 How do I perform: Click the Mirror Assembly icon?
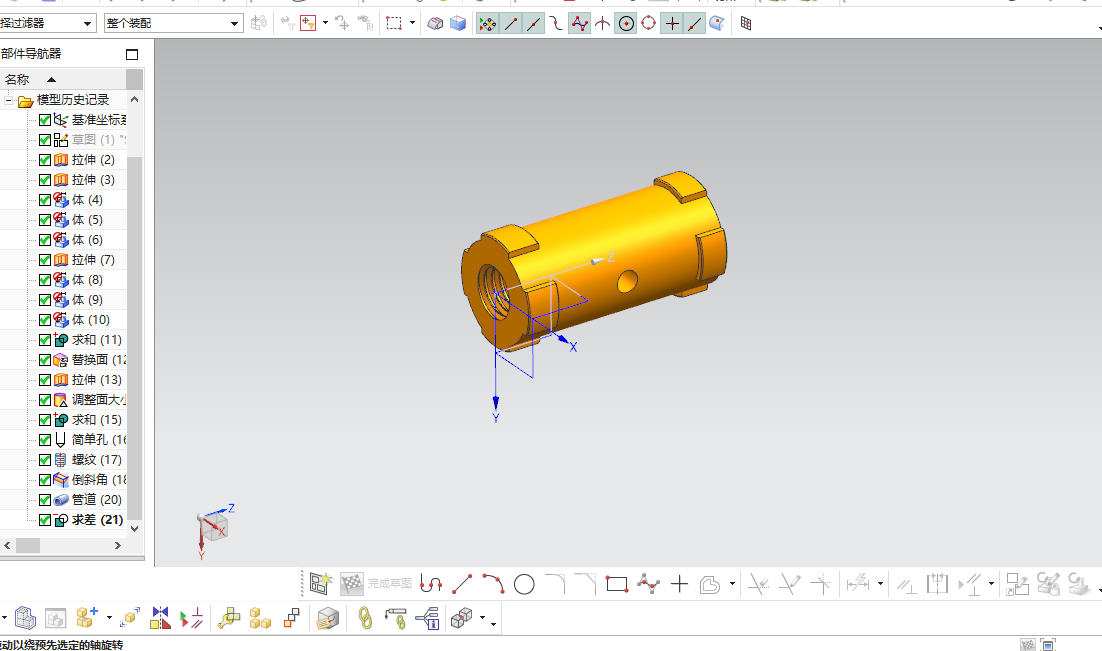tap(160, 618)
